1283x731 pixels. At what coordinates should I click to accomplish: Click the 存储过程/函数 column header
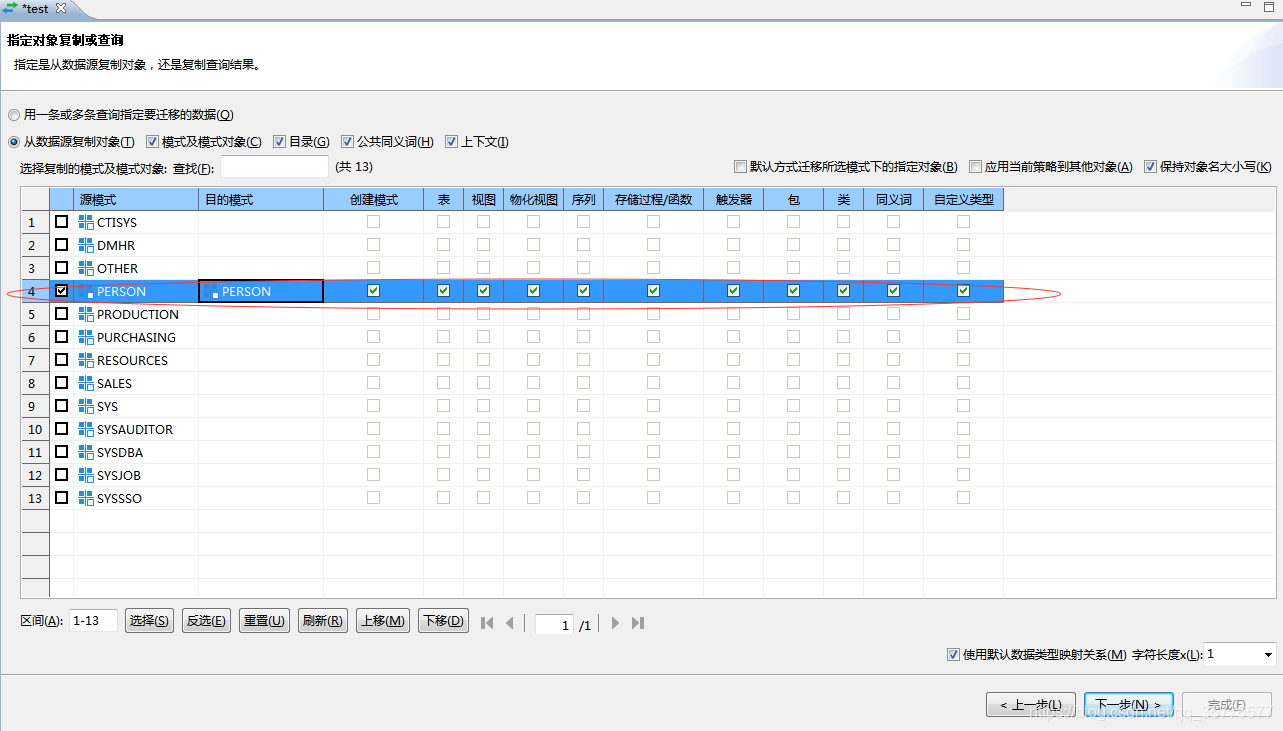click(x=653, y=199)
